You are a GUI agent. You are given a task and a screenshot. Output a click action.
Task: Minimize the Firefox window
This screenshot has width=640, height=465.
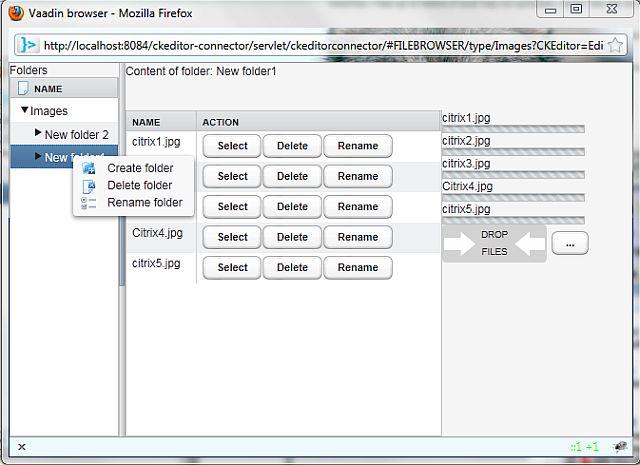click(550, 10)
